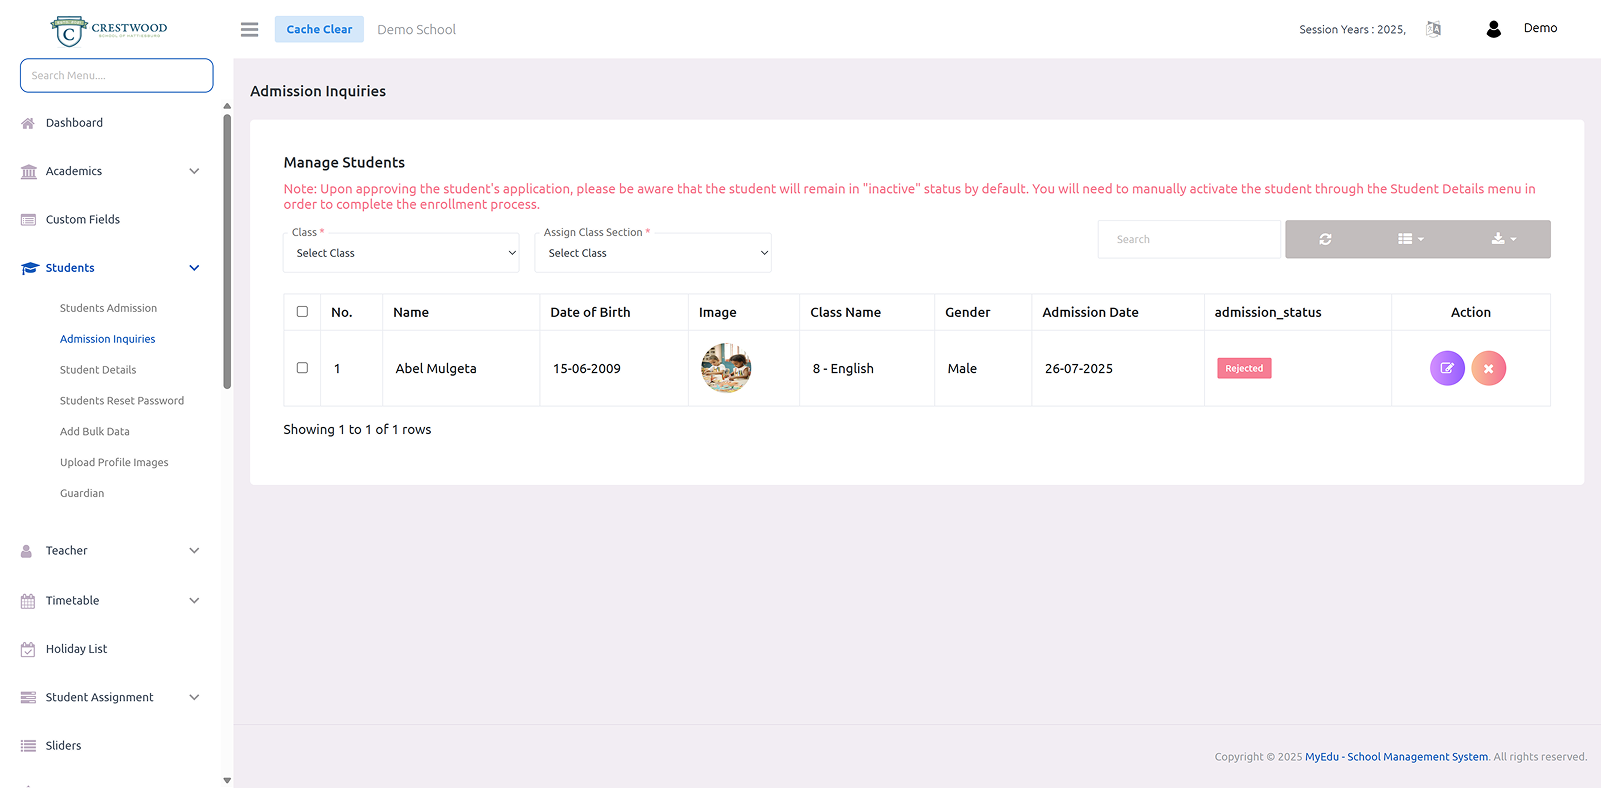Open Student Details in sidebar
Viewport: 1601px width, 788px height.
(x=98, y=370)
